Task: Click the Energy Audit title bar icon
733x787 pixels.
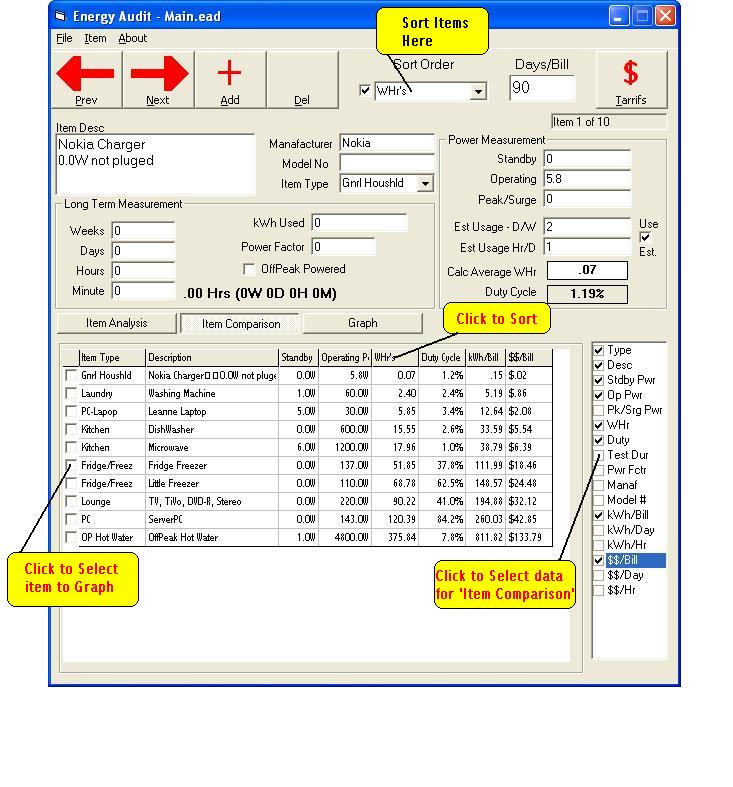Action: [x=61, y=16]
